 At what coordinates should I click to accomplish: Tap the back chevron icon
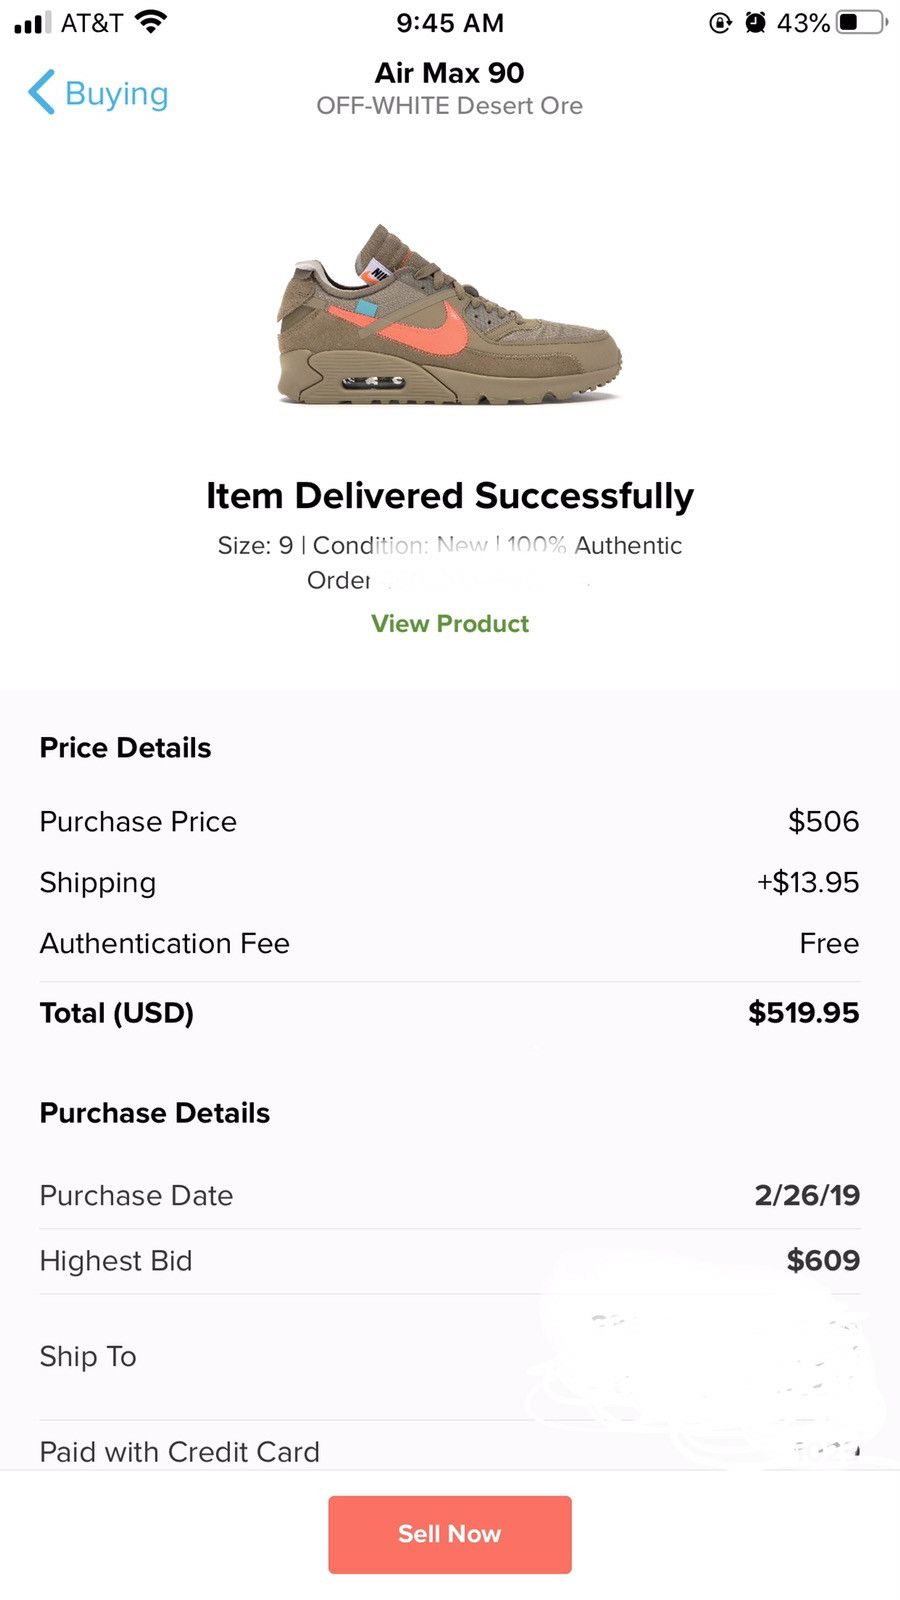point(42,93)
